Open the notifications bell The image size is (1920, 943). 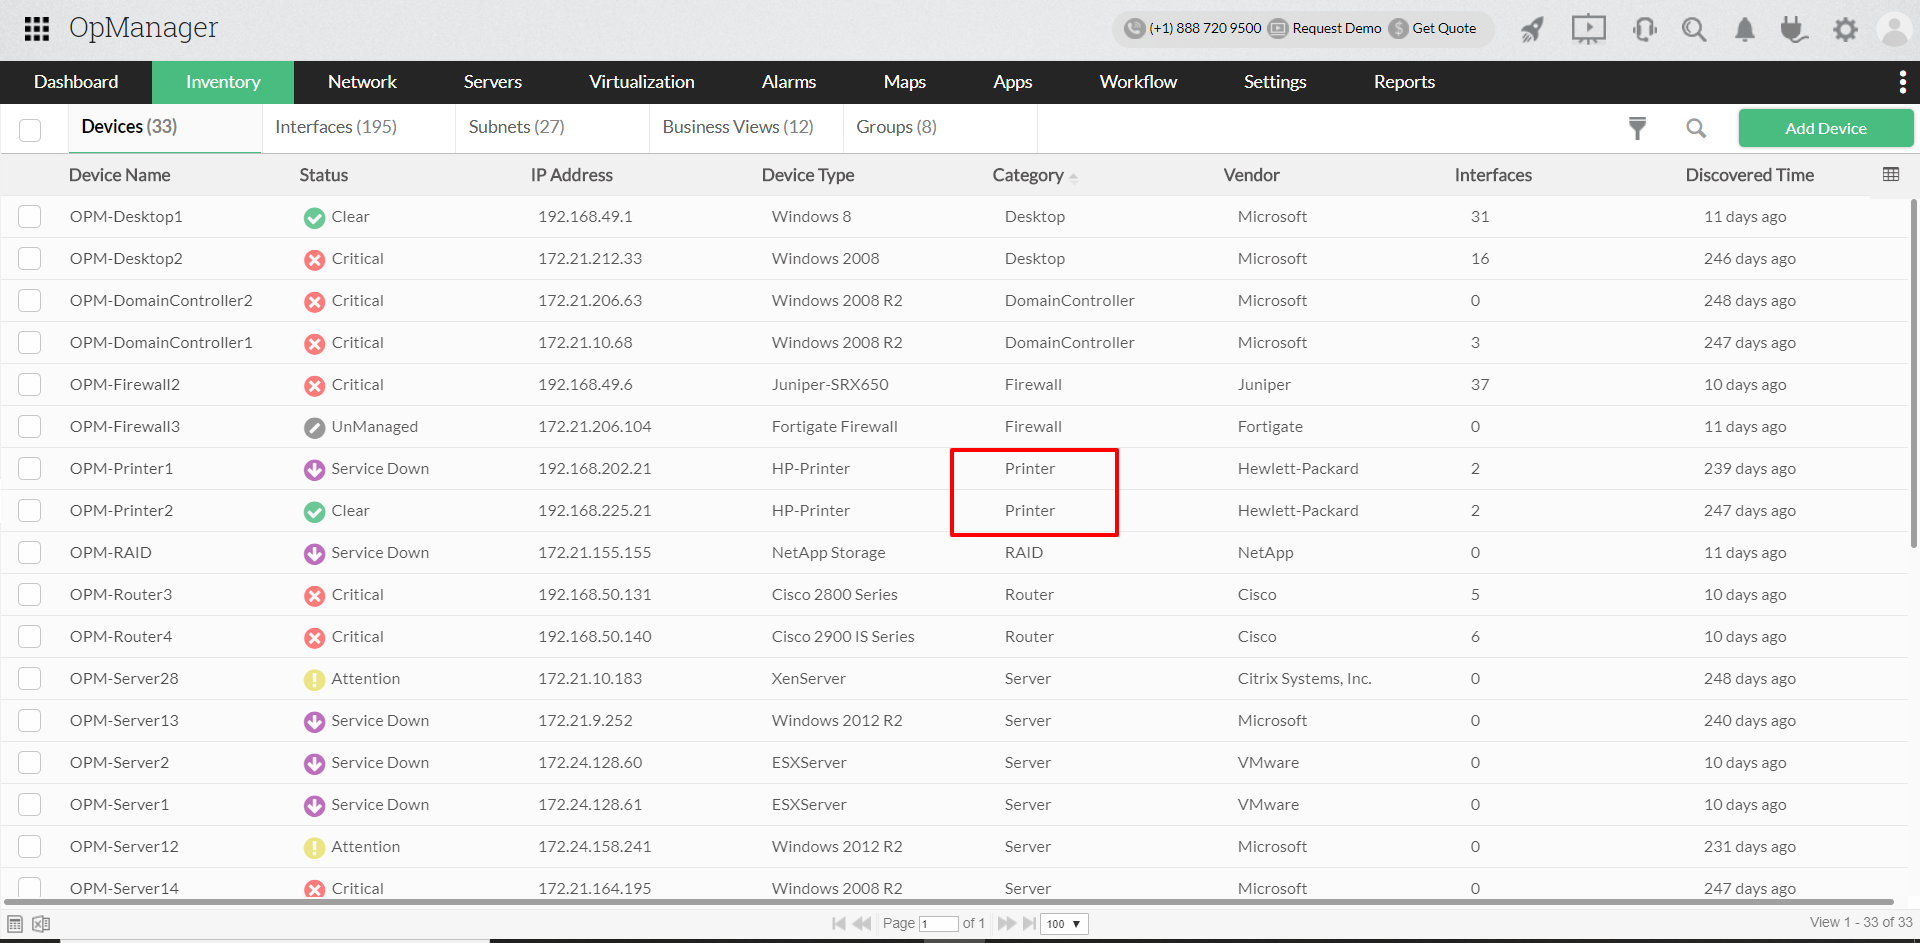[x=1745, y=29]
